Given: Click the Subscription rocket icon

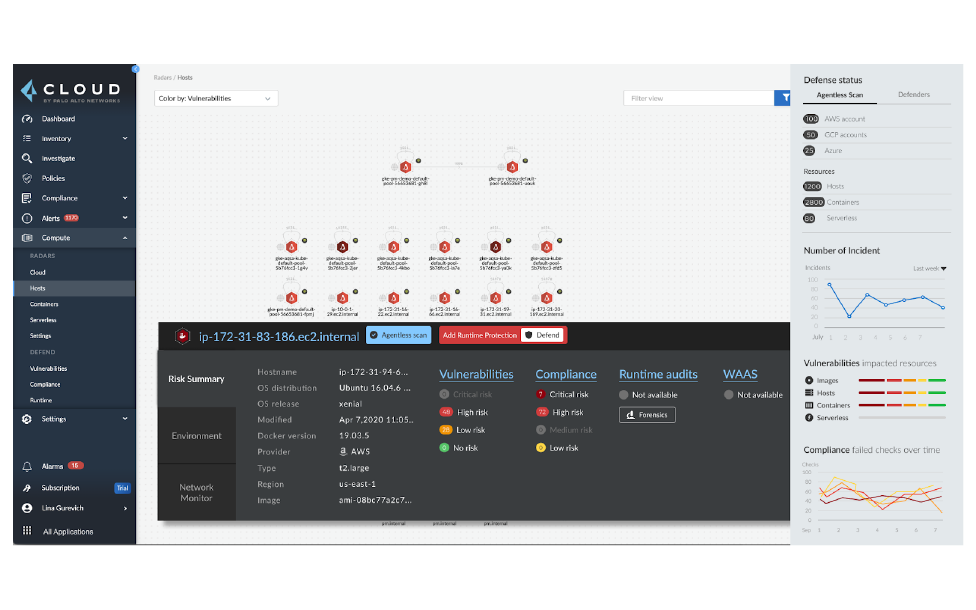Looking at the screenshot, I should point(28,488).
